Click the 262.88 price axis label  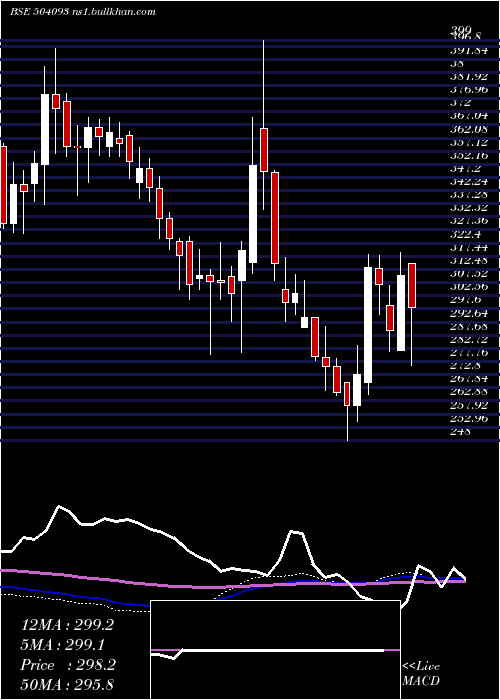point(469,392)
